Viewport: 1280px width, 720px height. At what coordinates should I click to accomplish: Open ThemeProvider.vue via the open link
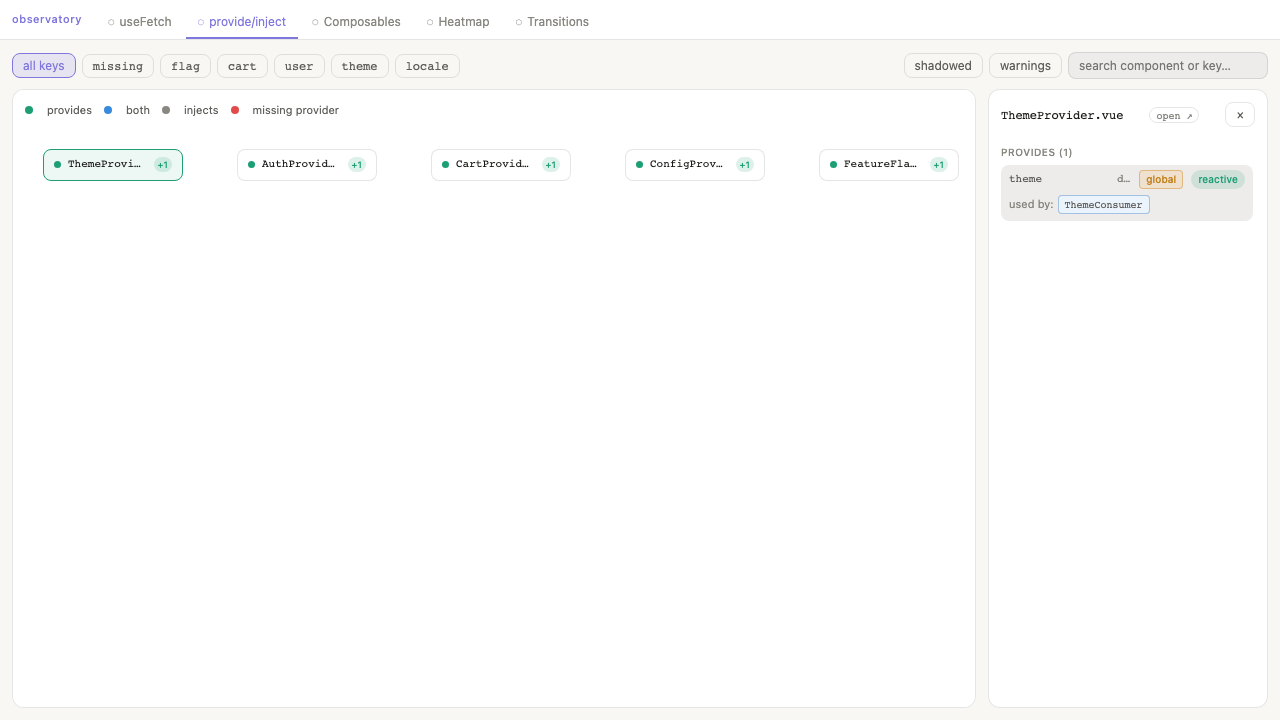pyautogui.click(x=1173, y=116)
